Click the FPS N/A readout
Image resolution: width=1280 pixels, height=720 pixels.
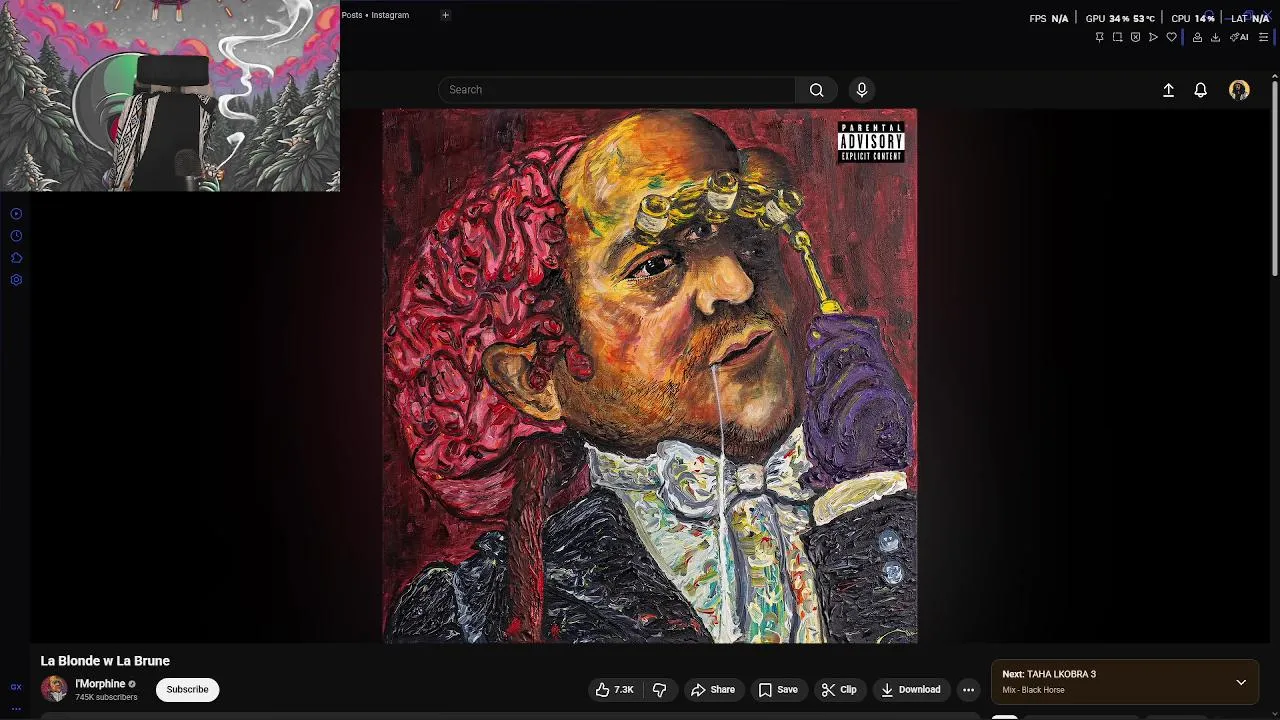pyautogui.click(x=1048, y=18)
